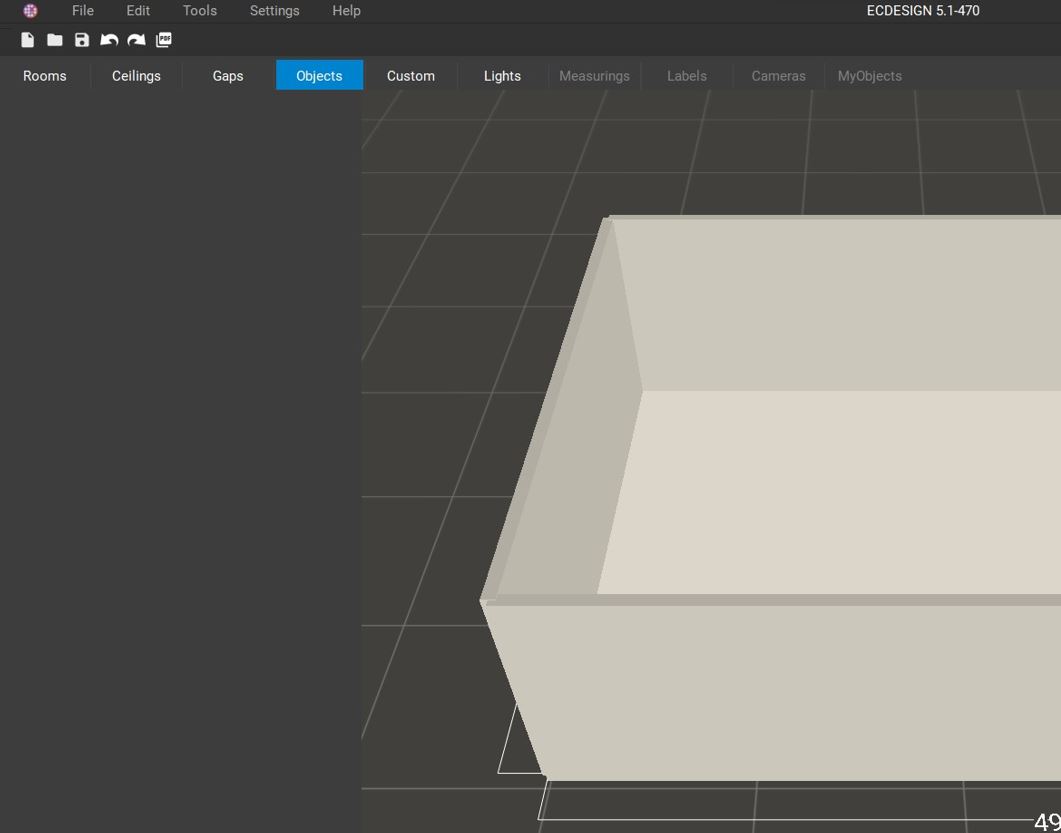Viewport: 1061px width, 833px height.
Task: Open the Lights tab
Action: [x=501, y=75]
